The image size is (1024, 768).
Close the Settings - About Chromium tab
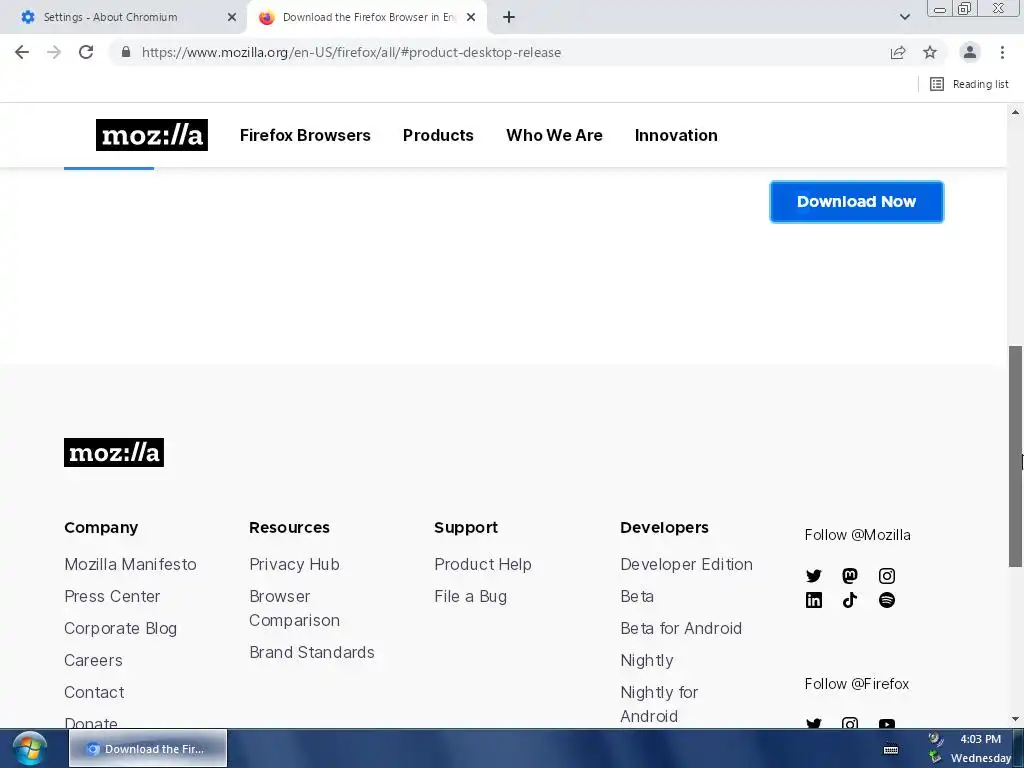[232, 17]
